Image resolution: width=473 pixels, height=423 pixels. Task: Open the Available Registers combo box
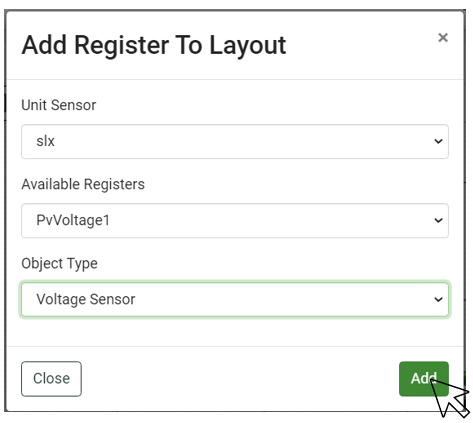point(235,220)
